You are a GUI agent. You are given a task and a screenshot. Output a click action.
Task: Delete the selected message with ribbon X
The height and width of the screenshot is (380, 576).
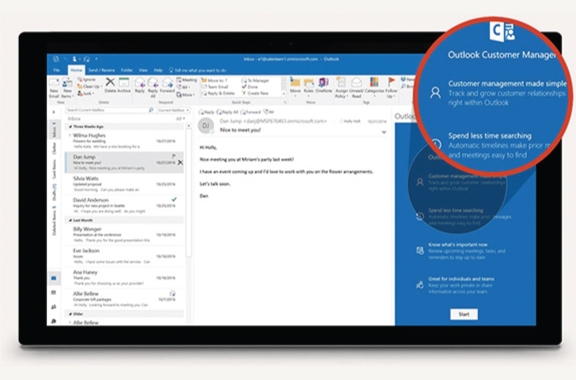pos(110,85)
